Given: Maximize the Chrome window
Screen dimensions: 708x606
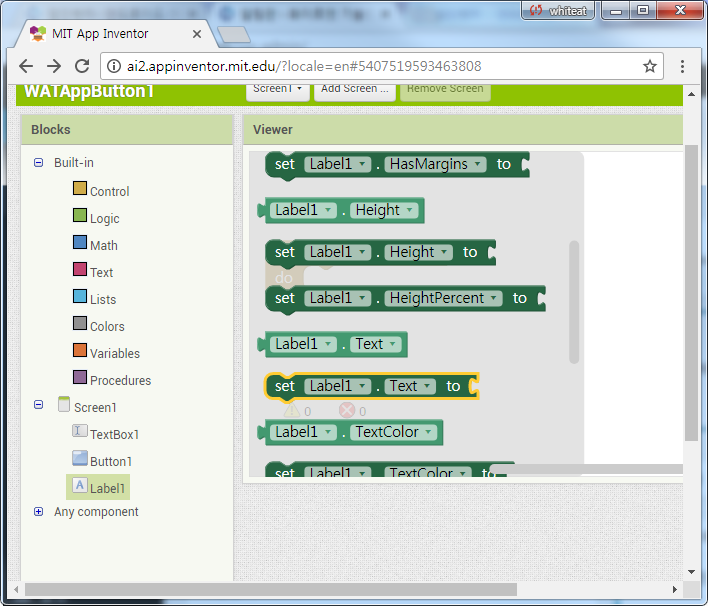Looking at the screenshot, I should pyautogui.click(x=643, y=10).
